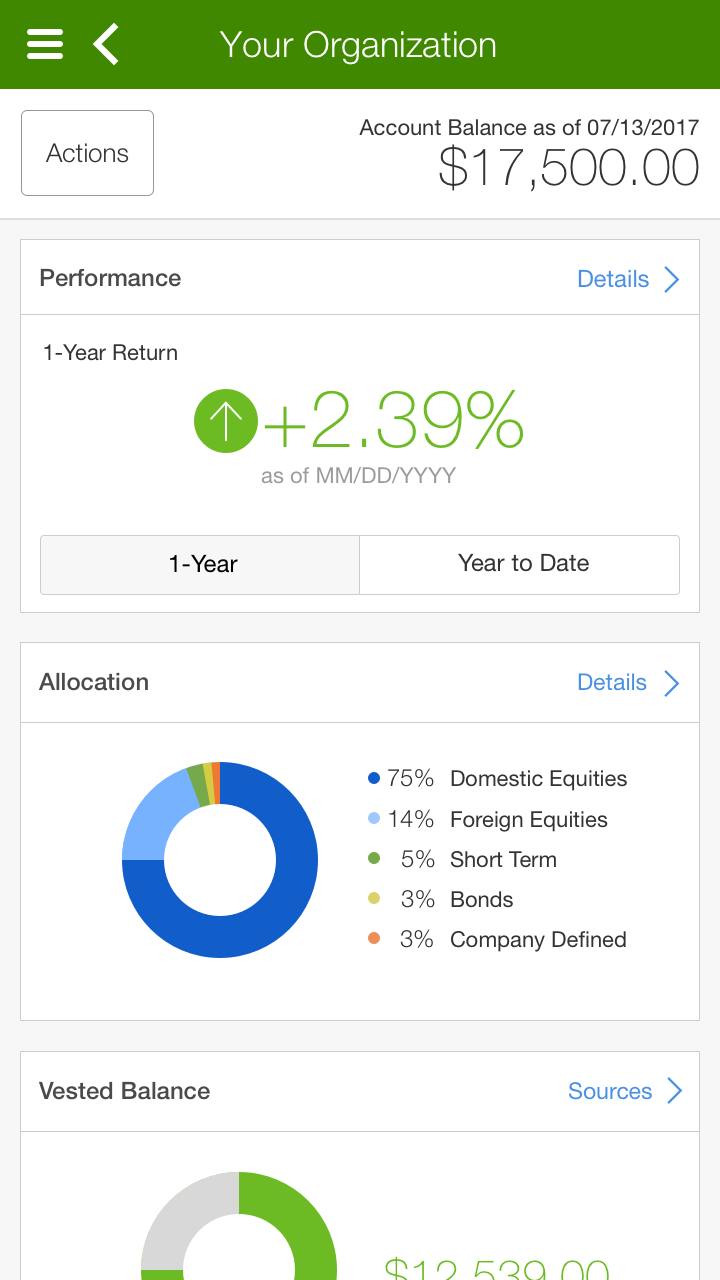Switch to Year to Date return
The height and width of the screenshot is (1280, 720).
tap(522, 564)
